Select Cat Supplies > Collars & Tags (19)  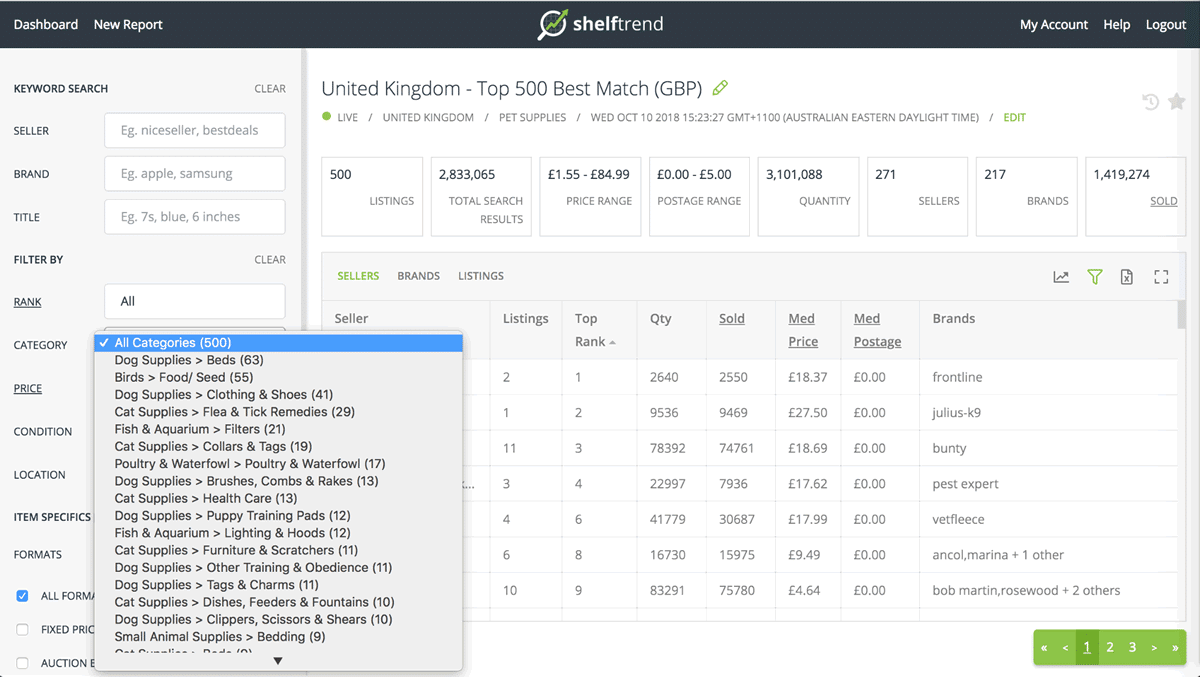click(279, 446)
